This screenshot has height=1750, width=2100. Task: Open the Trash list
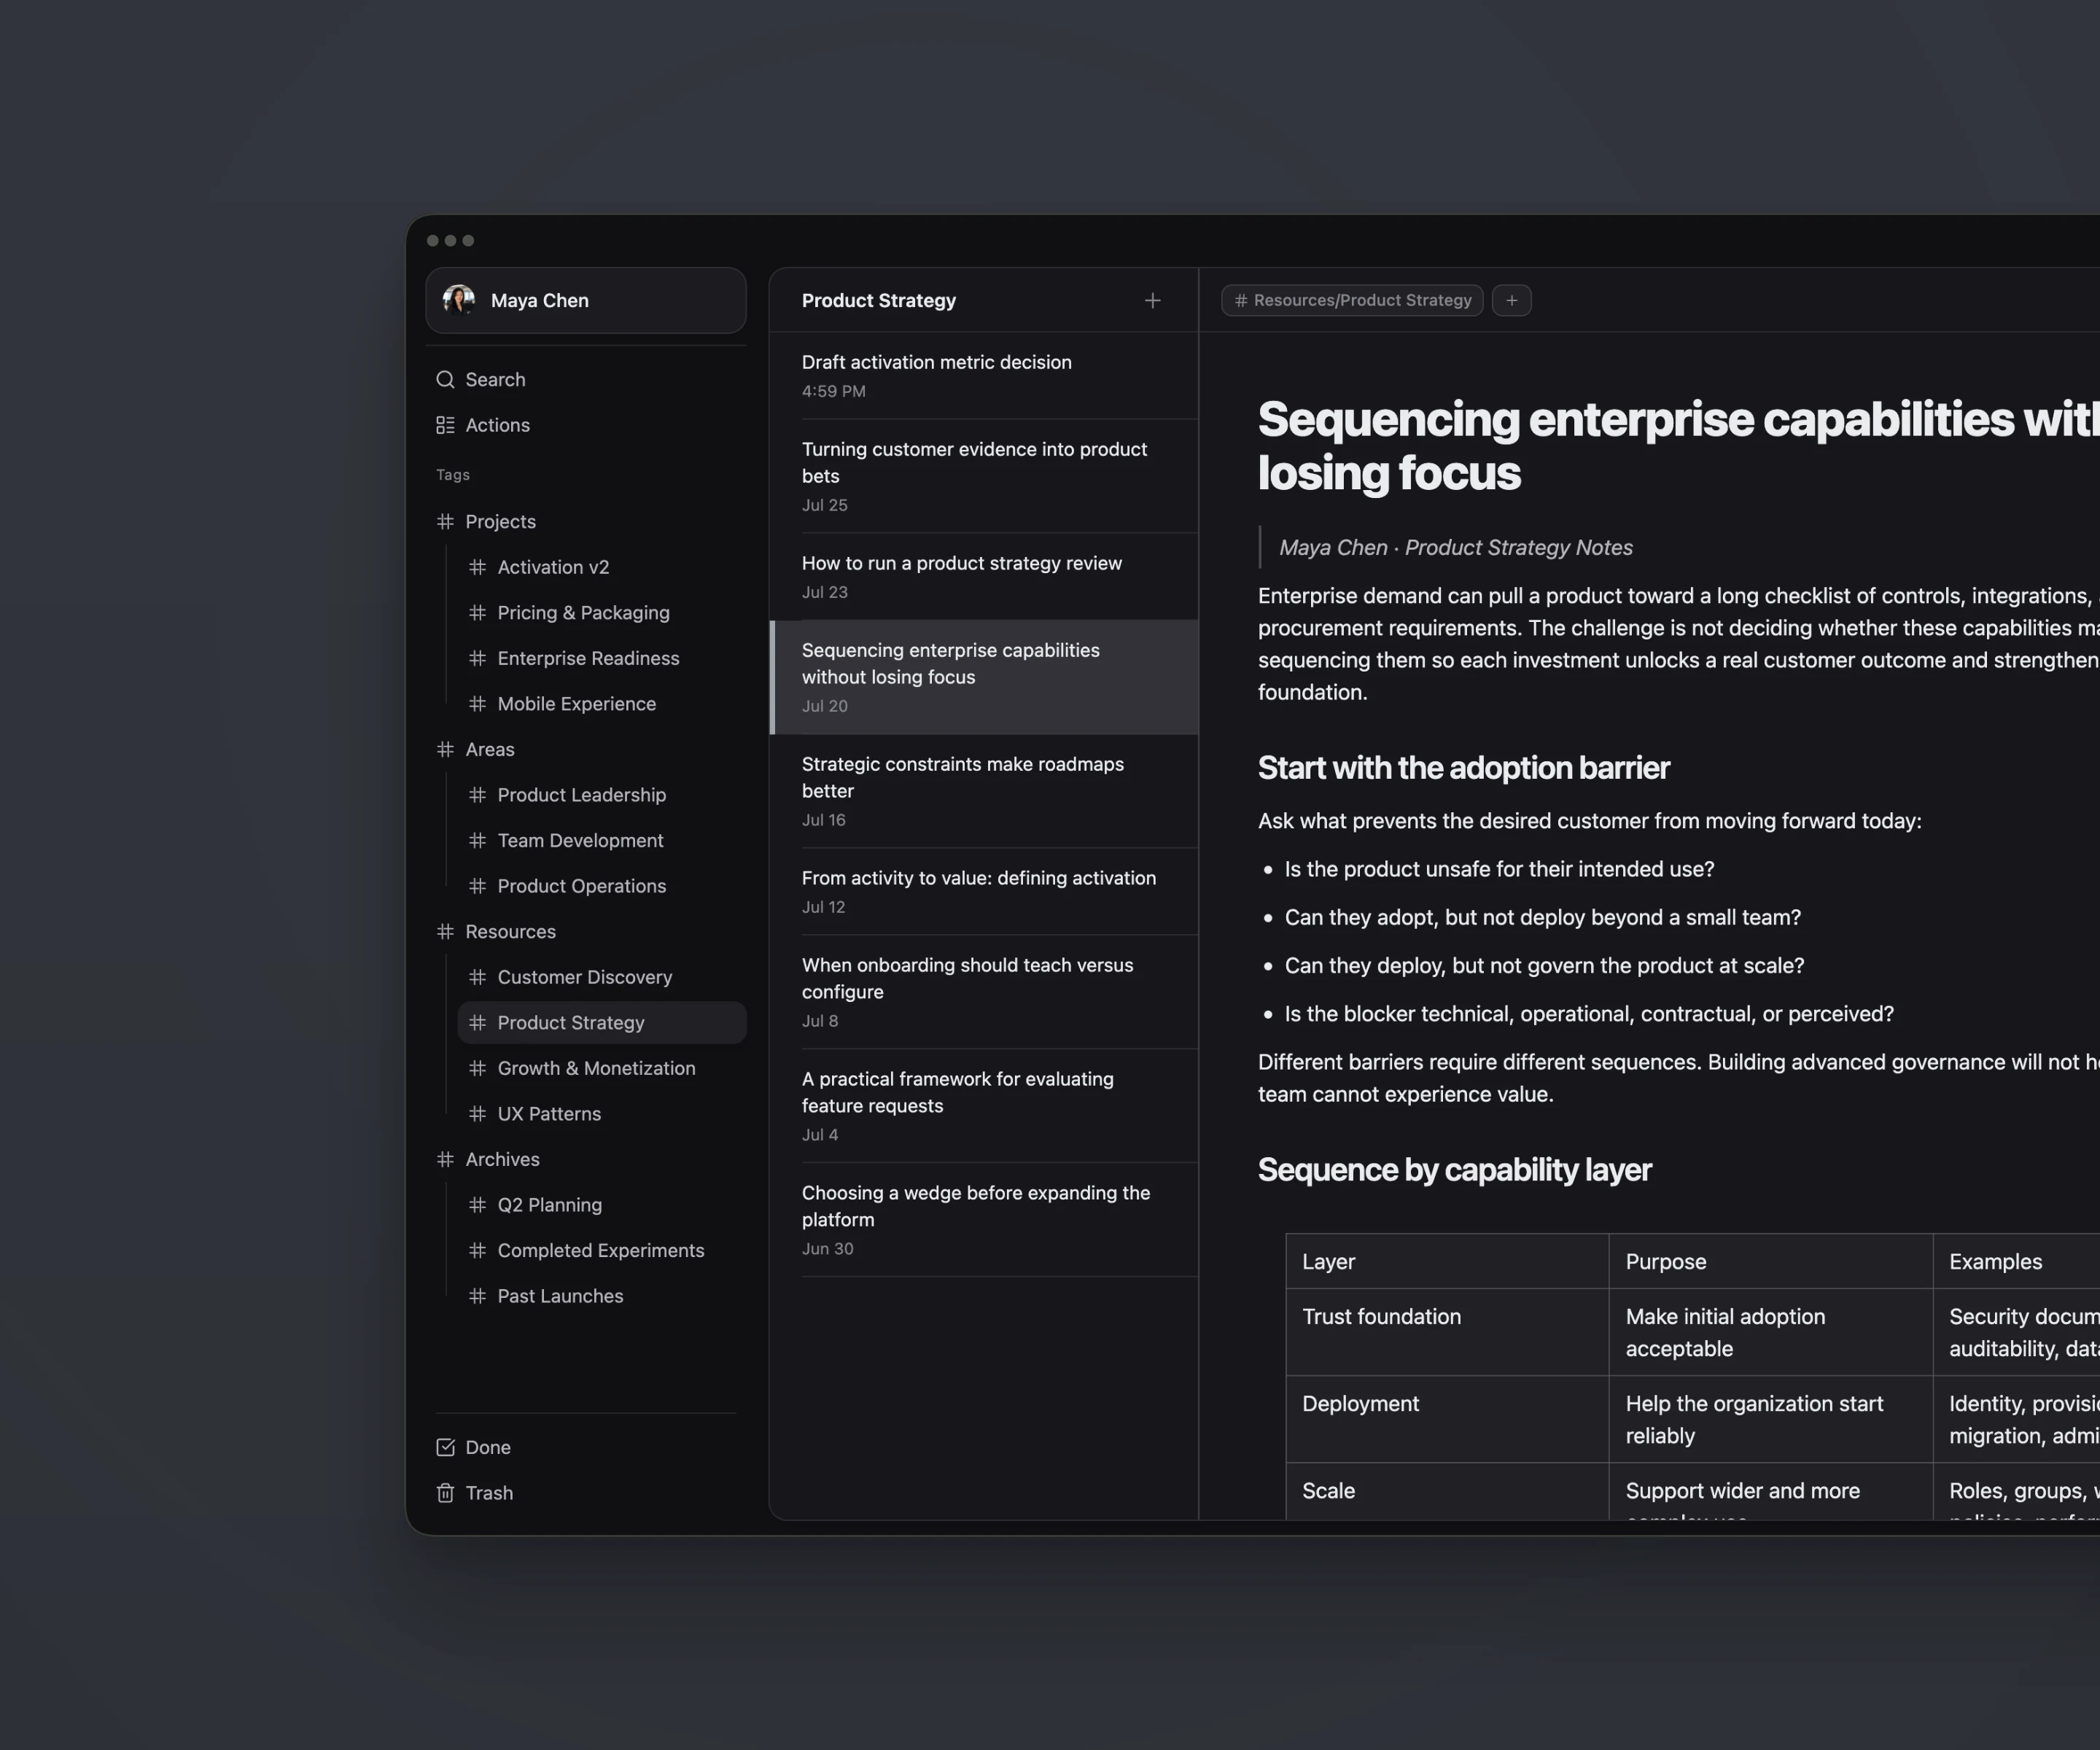(586, 1493)
